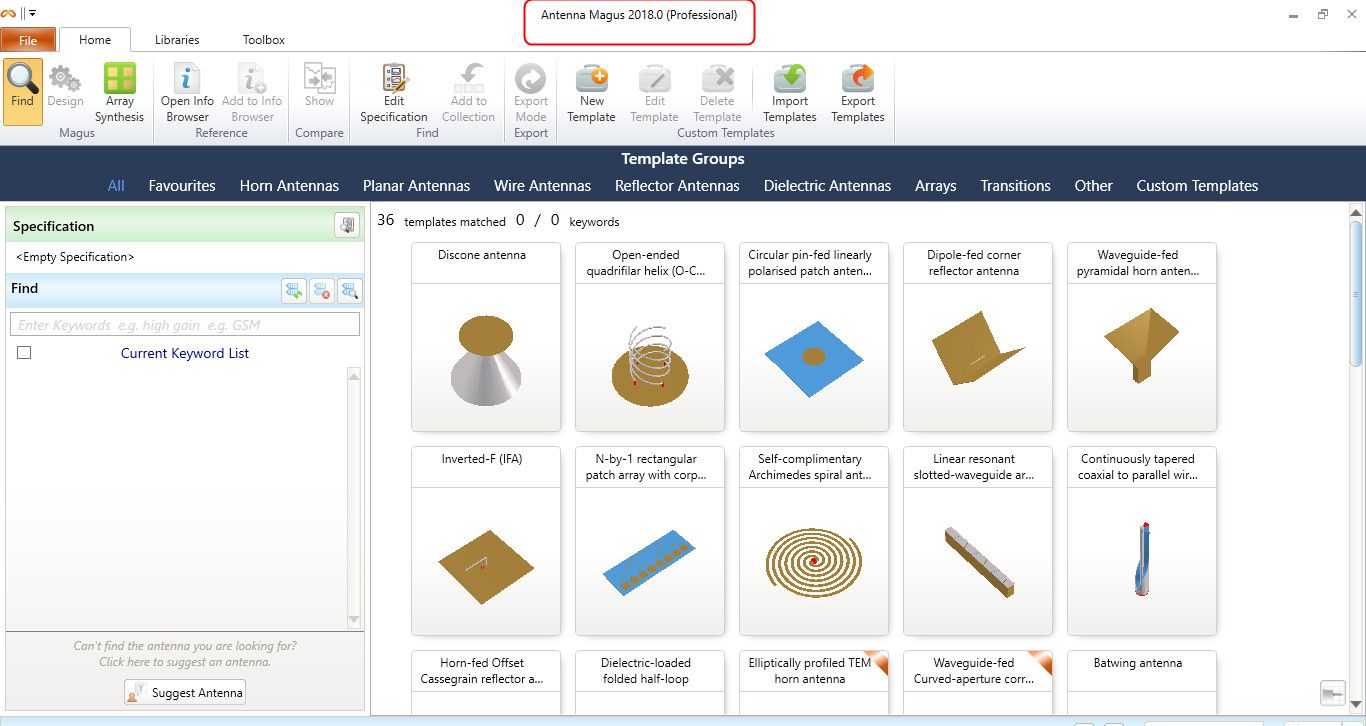Select the Arrays template group
The height and width of the screenshot is (726, 1366).
936,186
